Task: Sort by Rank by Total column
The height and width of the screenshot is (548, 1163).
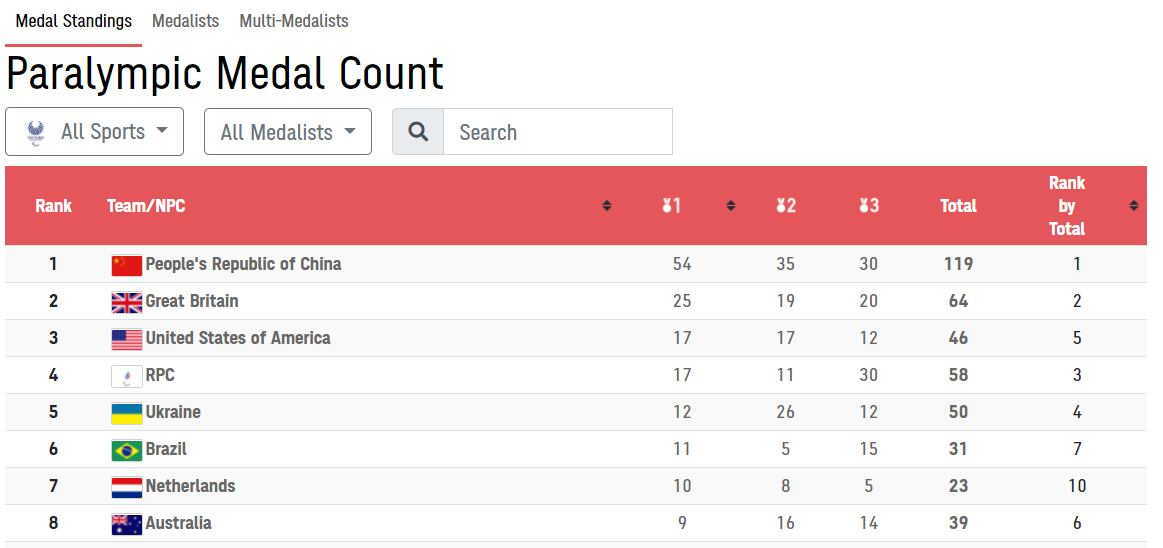Action: 1133,206
